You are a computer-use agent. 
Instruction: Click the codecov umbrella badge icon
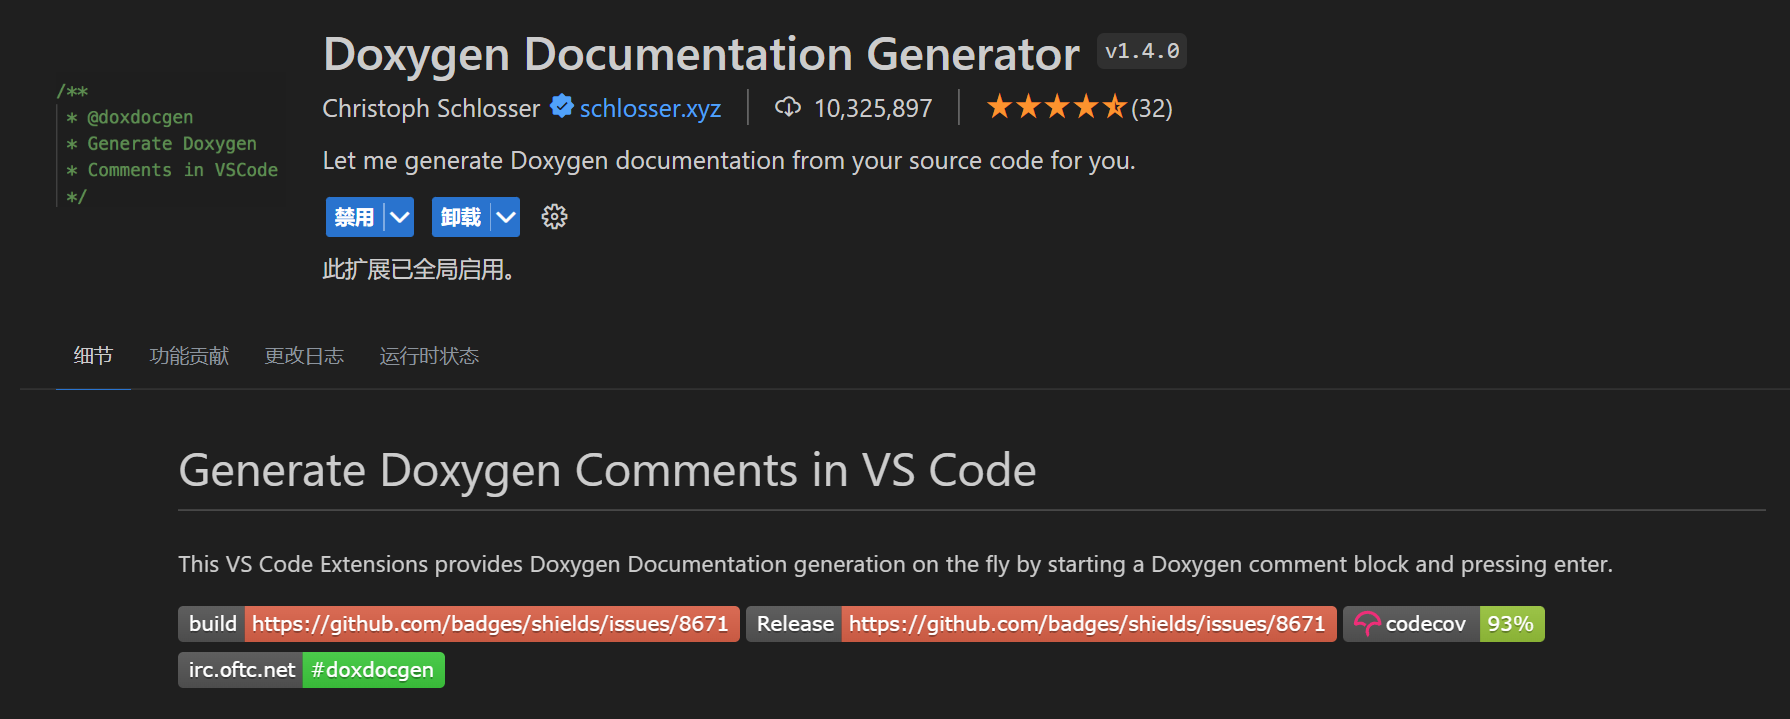[1366, 624]
